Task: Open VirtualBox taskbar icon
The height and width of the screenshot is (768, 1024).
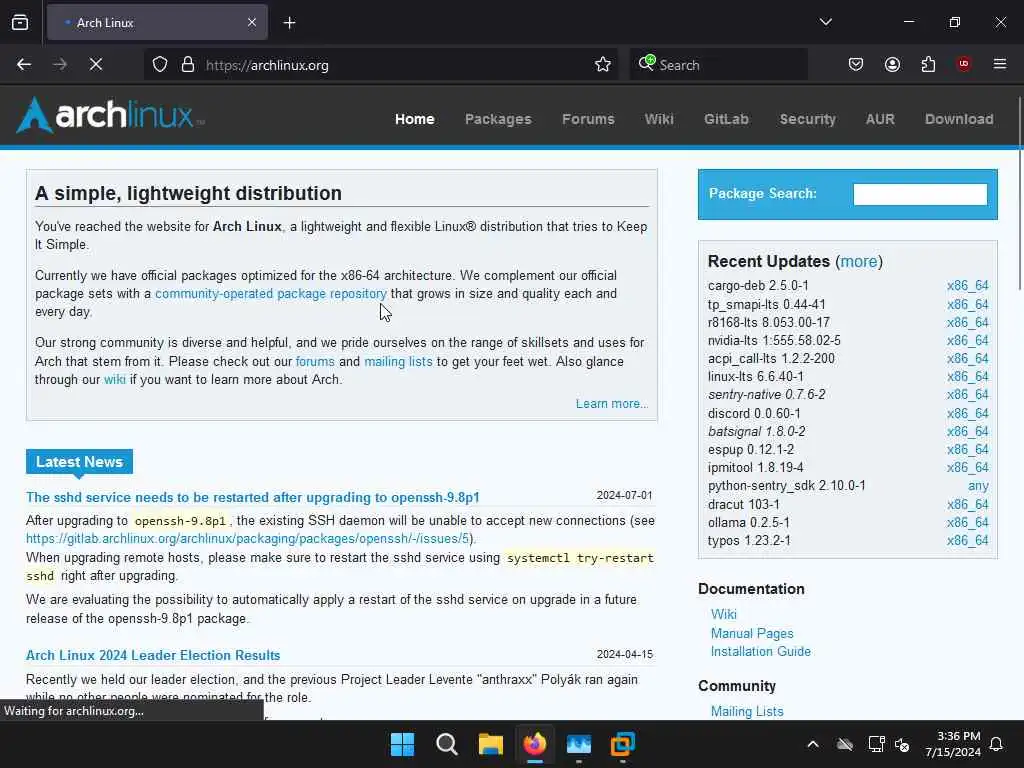Action: (623, 744)
